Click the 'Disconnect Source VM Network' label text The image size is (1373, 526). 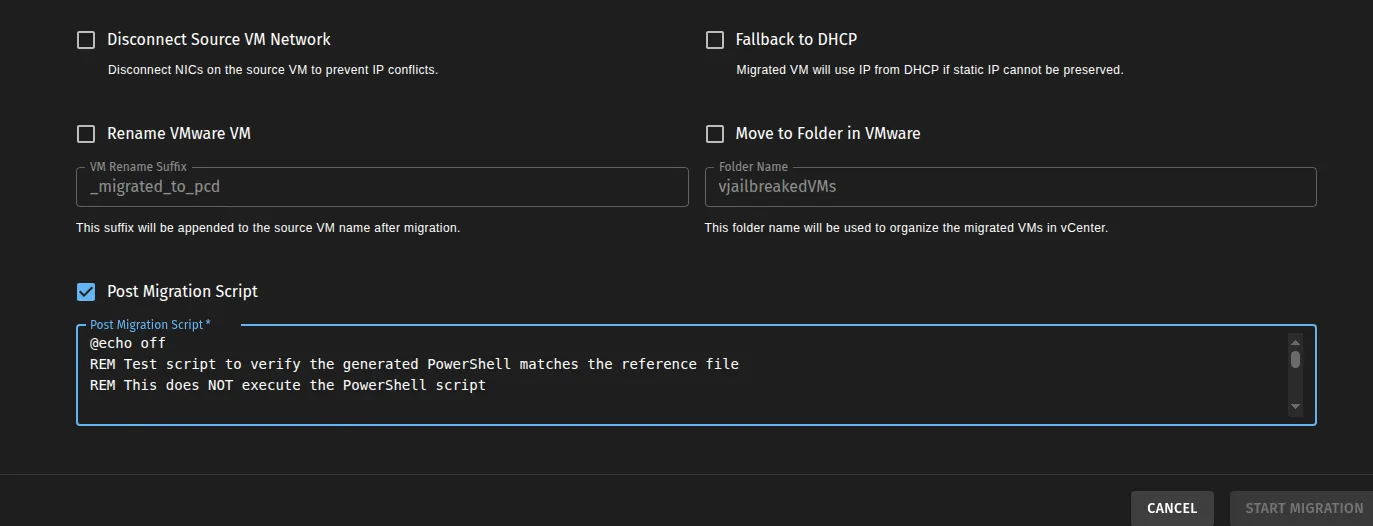click(x=219, y=40)
